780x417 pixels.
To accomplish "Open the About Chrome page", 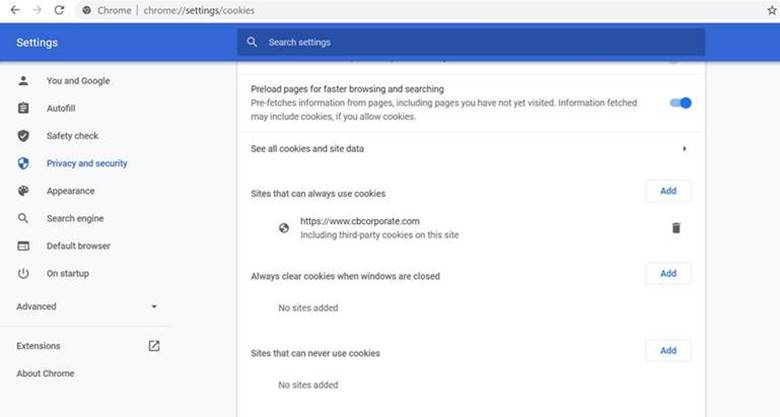I will [45, 373].
